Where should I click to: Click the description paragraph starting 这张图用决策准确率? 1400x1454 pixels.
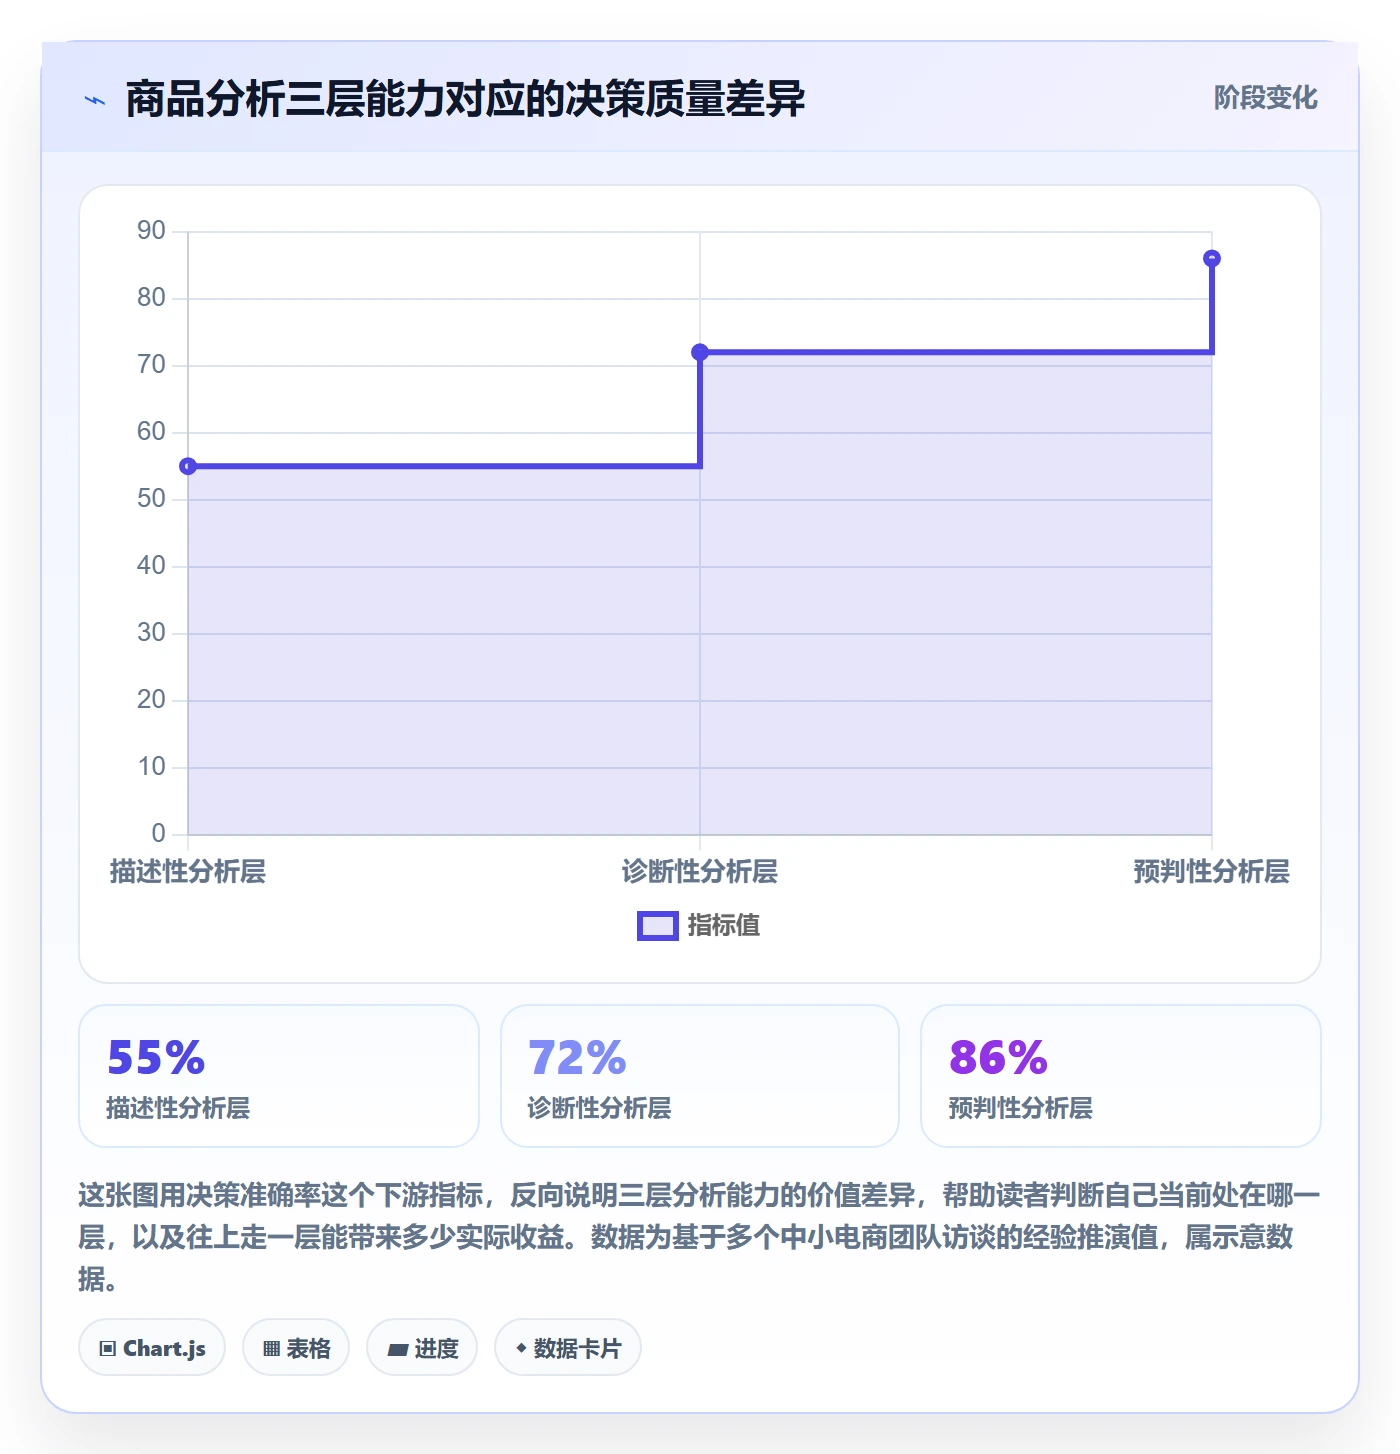tap(700, 1237)
